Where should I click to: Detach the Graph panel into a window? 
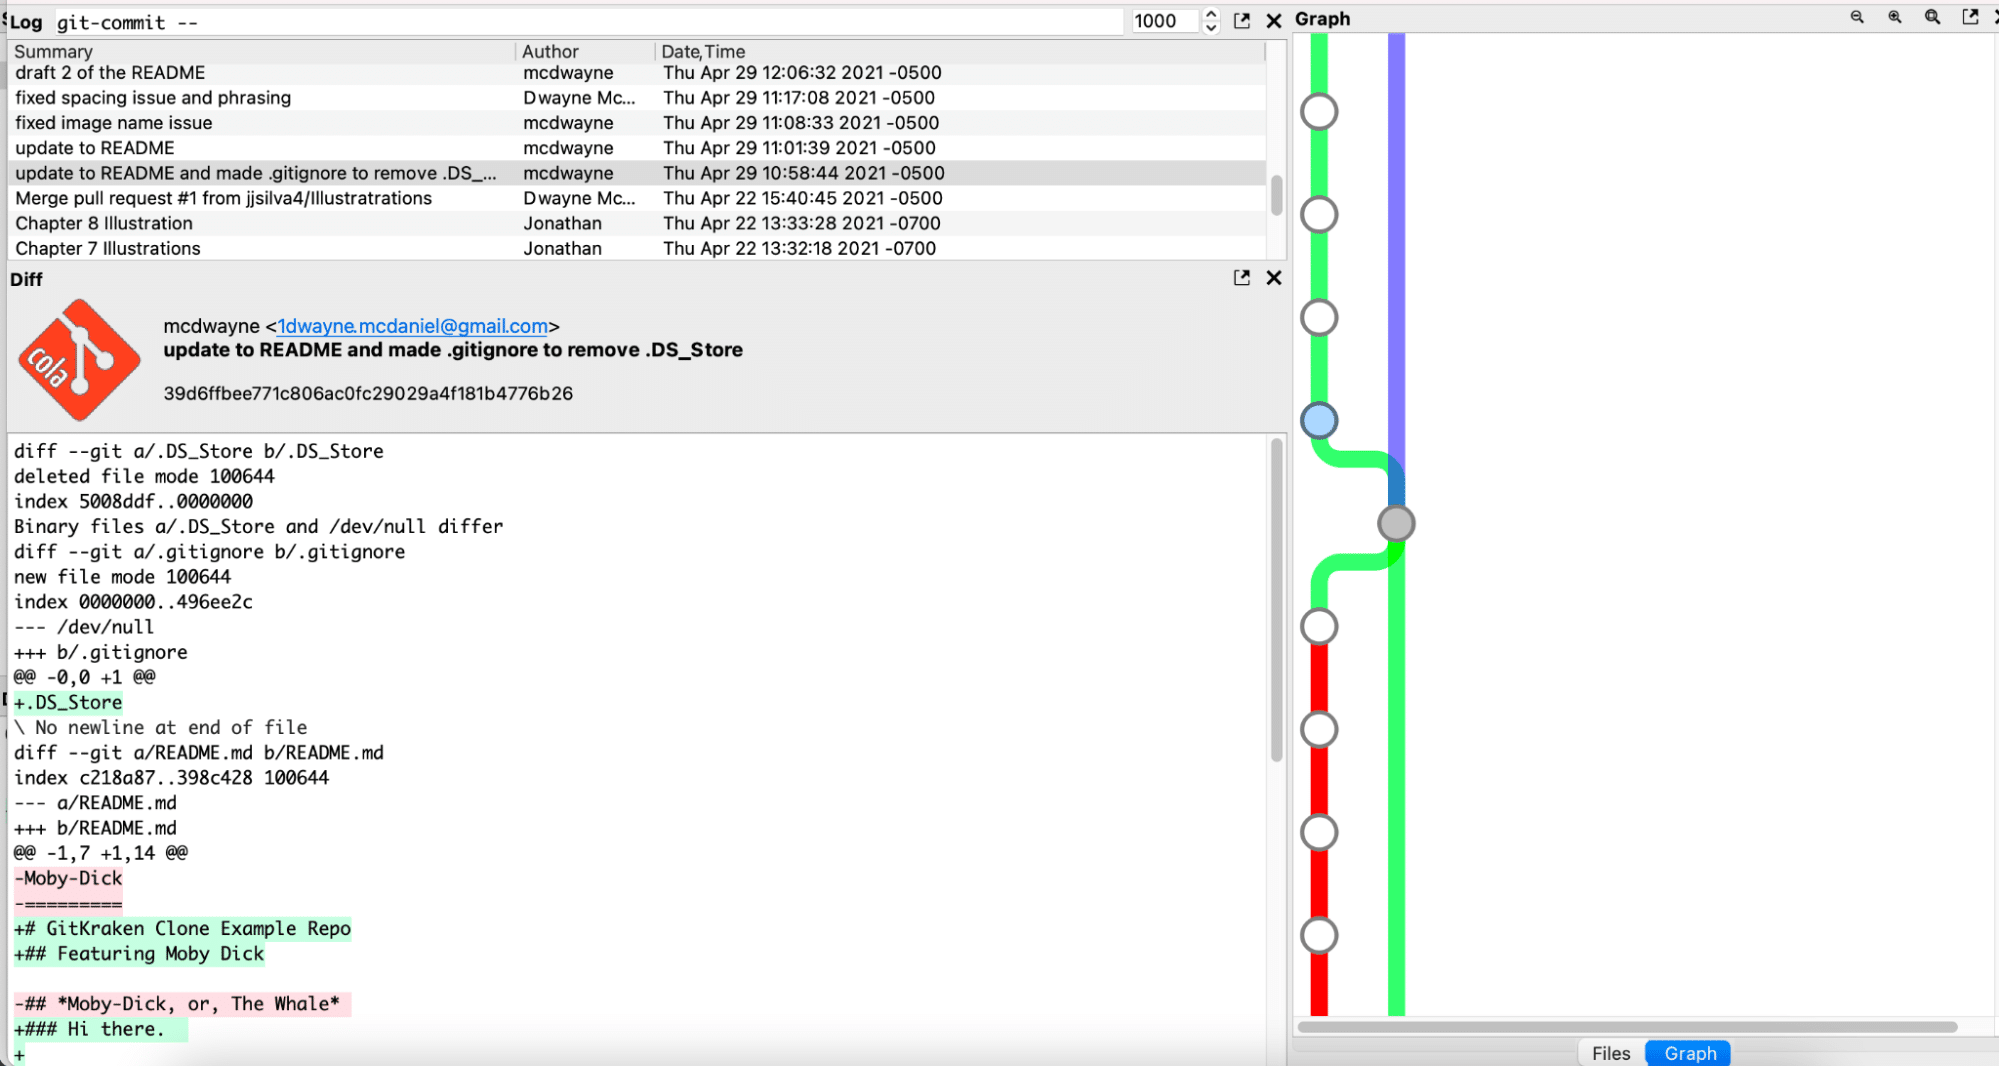coord(1970,17)
